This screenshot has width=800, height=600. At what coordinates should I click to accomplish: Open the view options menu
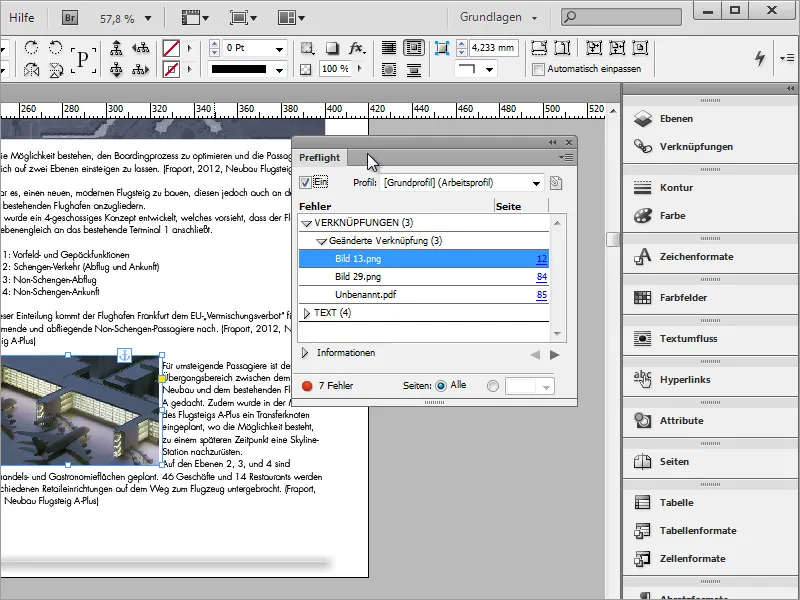[x=195, y=18]
